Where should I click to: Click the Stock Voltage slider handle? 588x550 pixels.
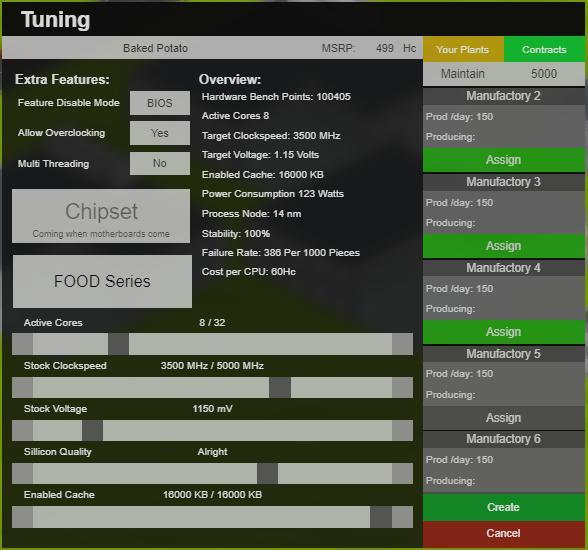point(92,430)
